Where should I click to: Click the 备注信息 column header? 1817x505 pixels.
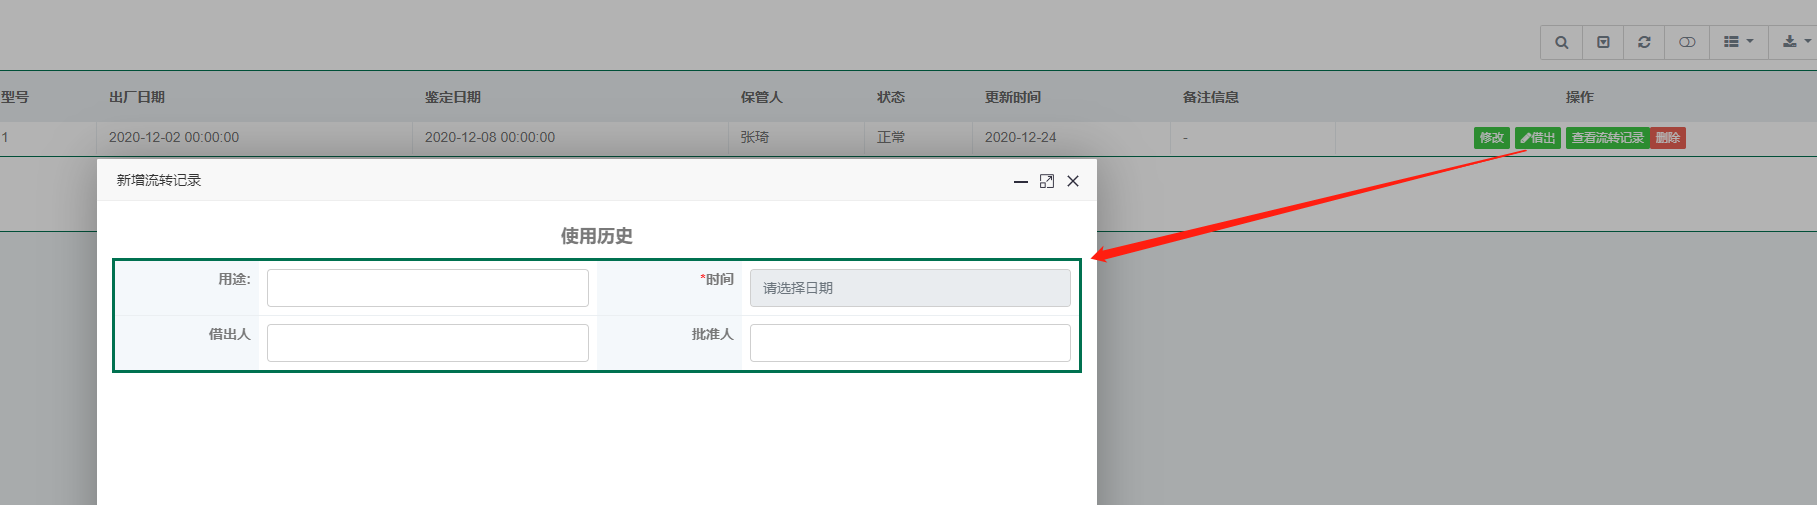1211,97
